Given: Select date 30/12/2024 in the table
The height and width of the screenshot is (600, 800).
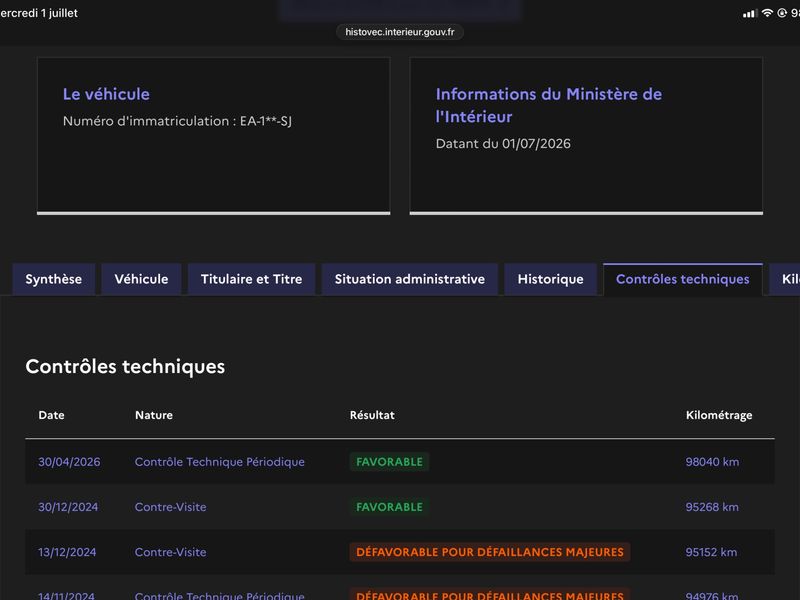Looking at the screenshot, I should [68, 507].
